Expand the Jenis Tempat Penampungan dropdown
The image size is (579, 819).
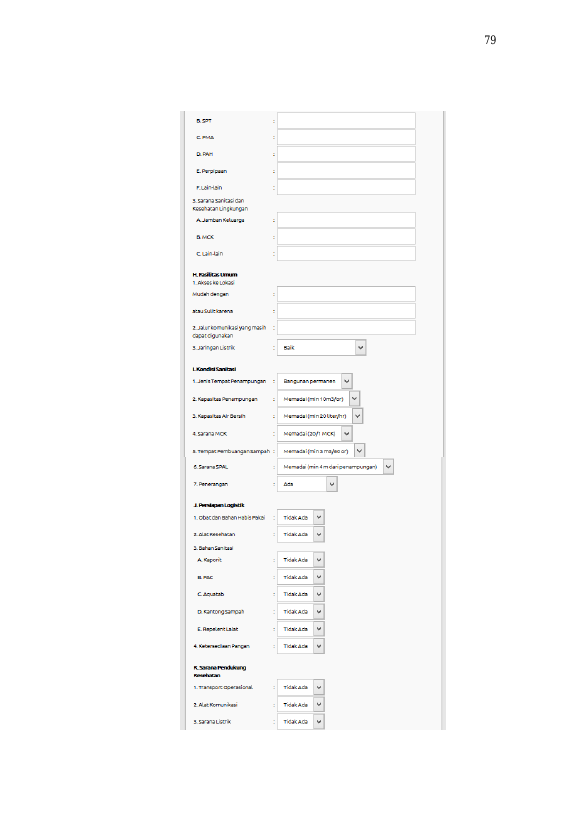[x=314, y=381]
